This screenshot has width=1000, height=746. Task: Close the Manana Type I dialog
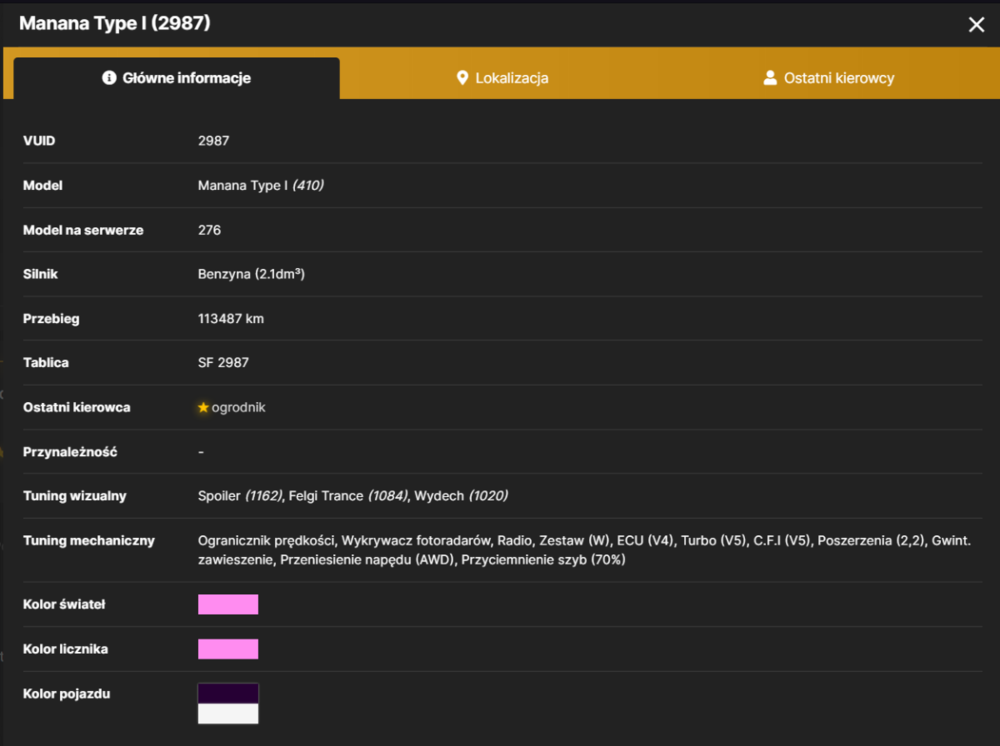pos(976,25)
